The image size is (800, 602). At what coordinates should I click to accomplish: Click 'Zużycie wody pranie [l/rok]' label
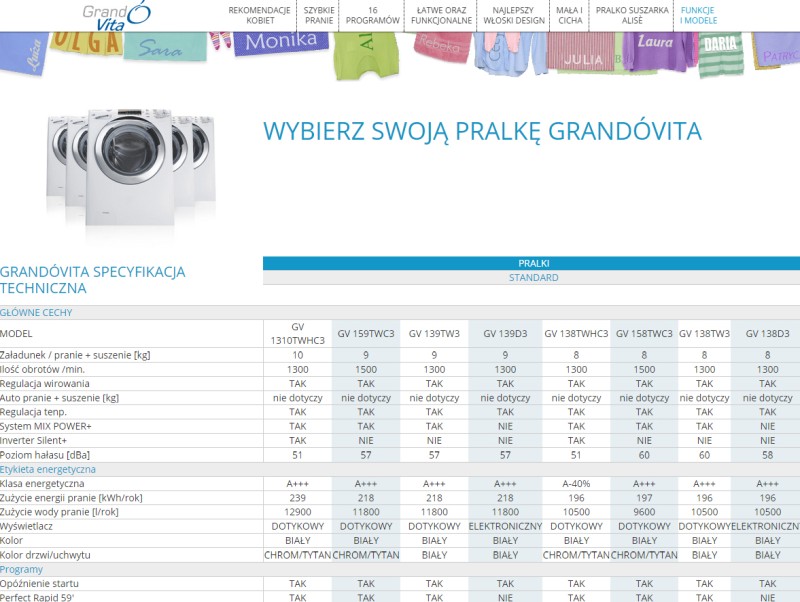[59, 512]
